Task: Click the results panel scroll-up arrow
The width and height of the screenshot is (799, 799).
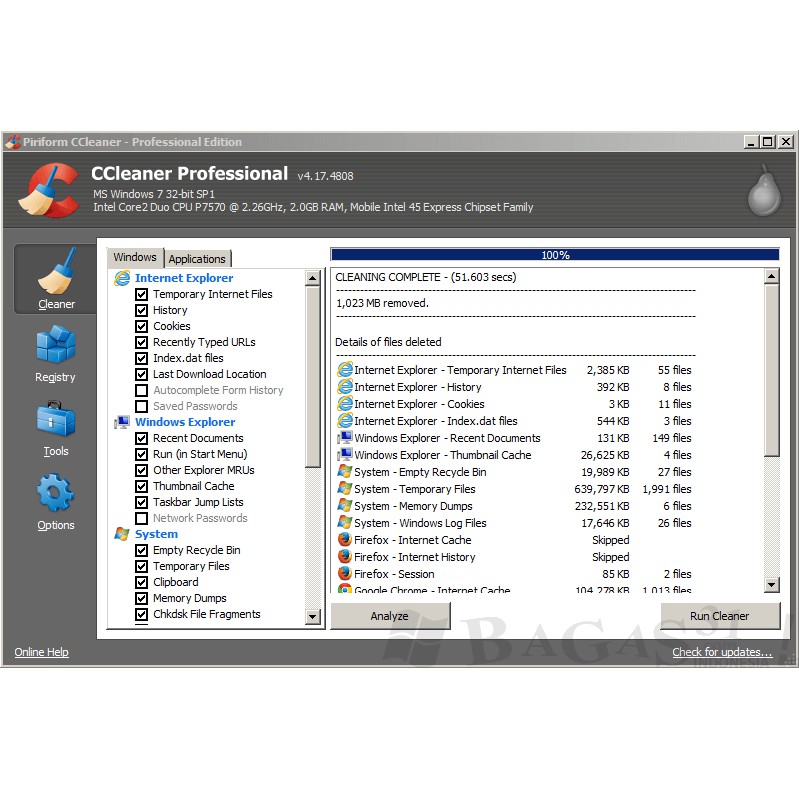Action: pyautogui.click(x=771, y=277)
